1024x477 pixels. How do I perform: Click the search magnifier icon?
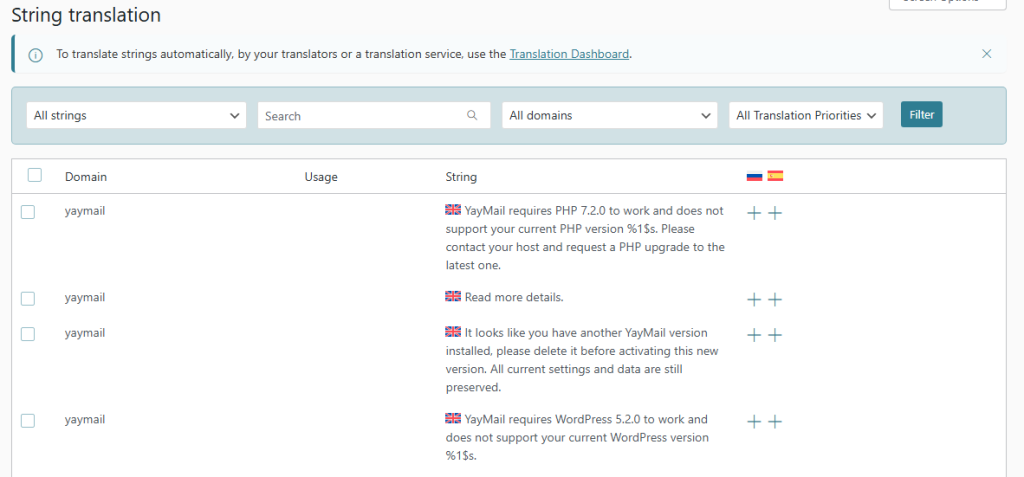pos(472,115)
